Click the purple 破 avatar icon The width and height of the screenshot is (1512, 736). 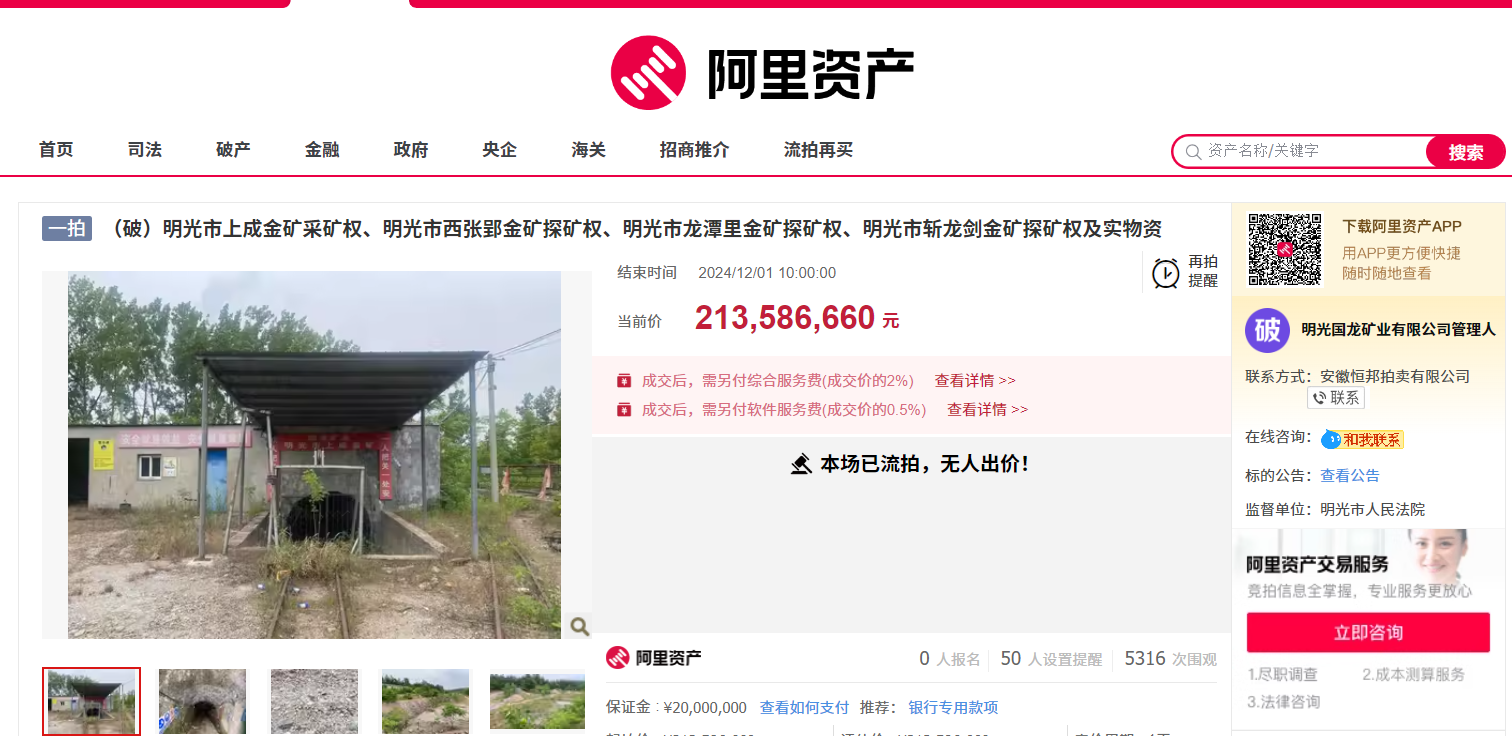pos(1267,330)
